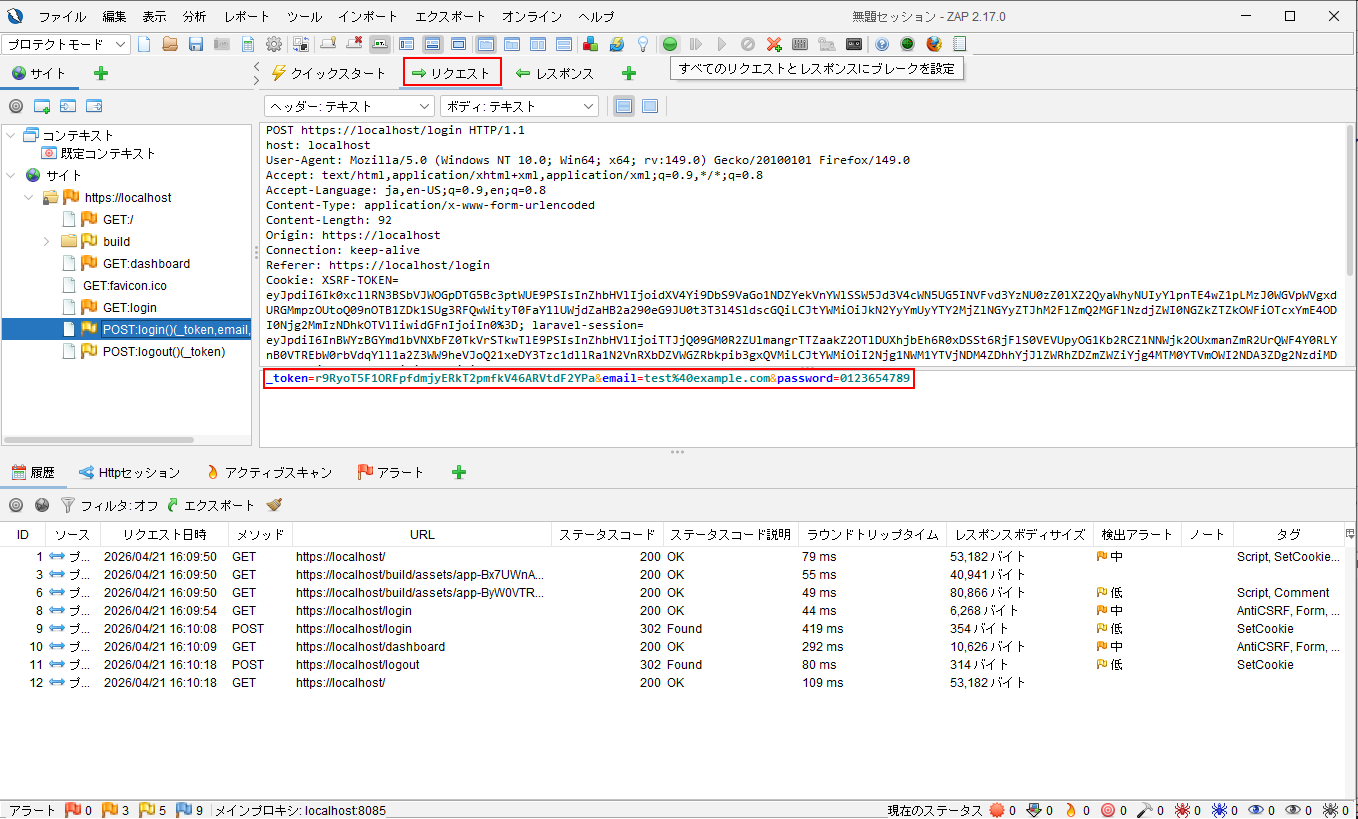Collapse the コンテキスト tree node
Viewport: 1358px width, 819px height.
tap(11, 135)
